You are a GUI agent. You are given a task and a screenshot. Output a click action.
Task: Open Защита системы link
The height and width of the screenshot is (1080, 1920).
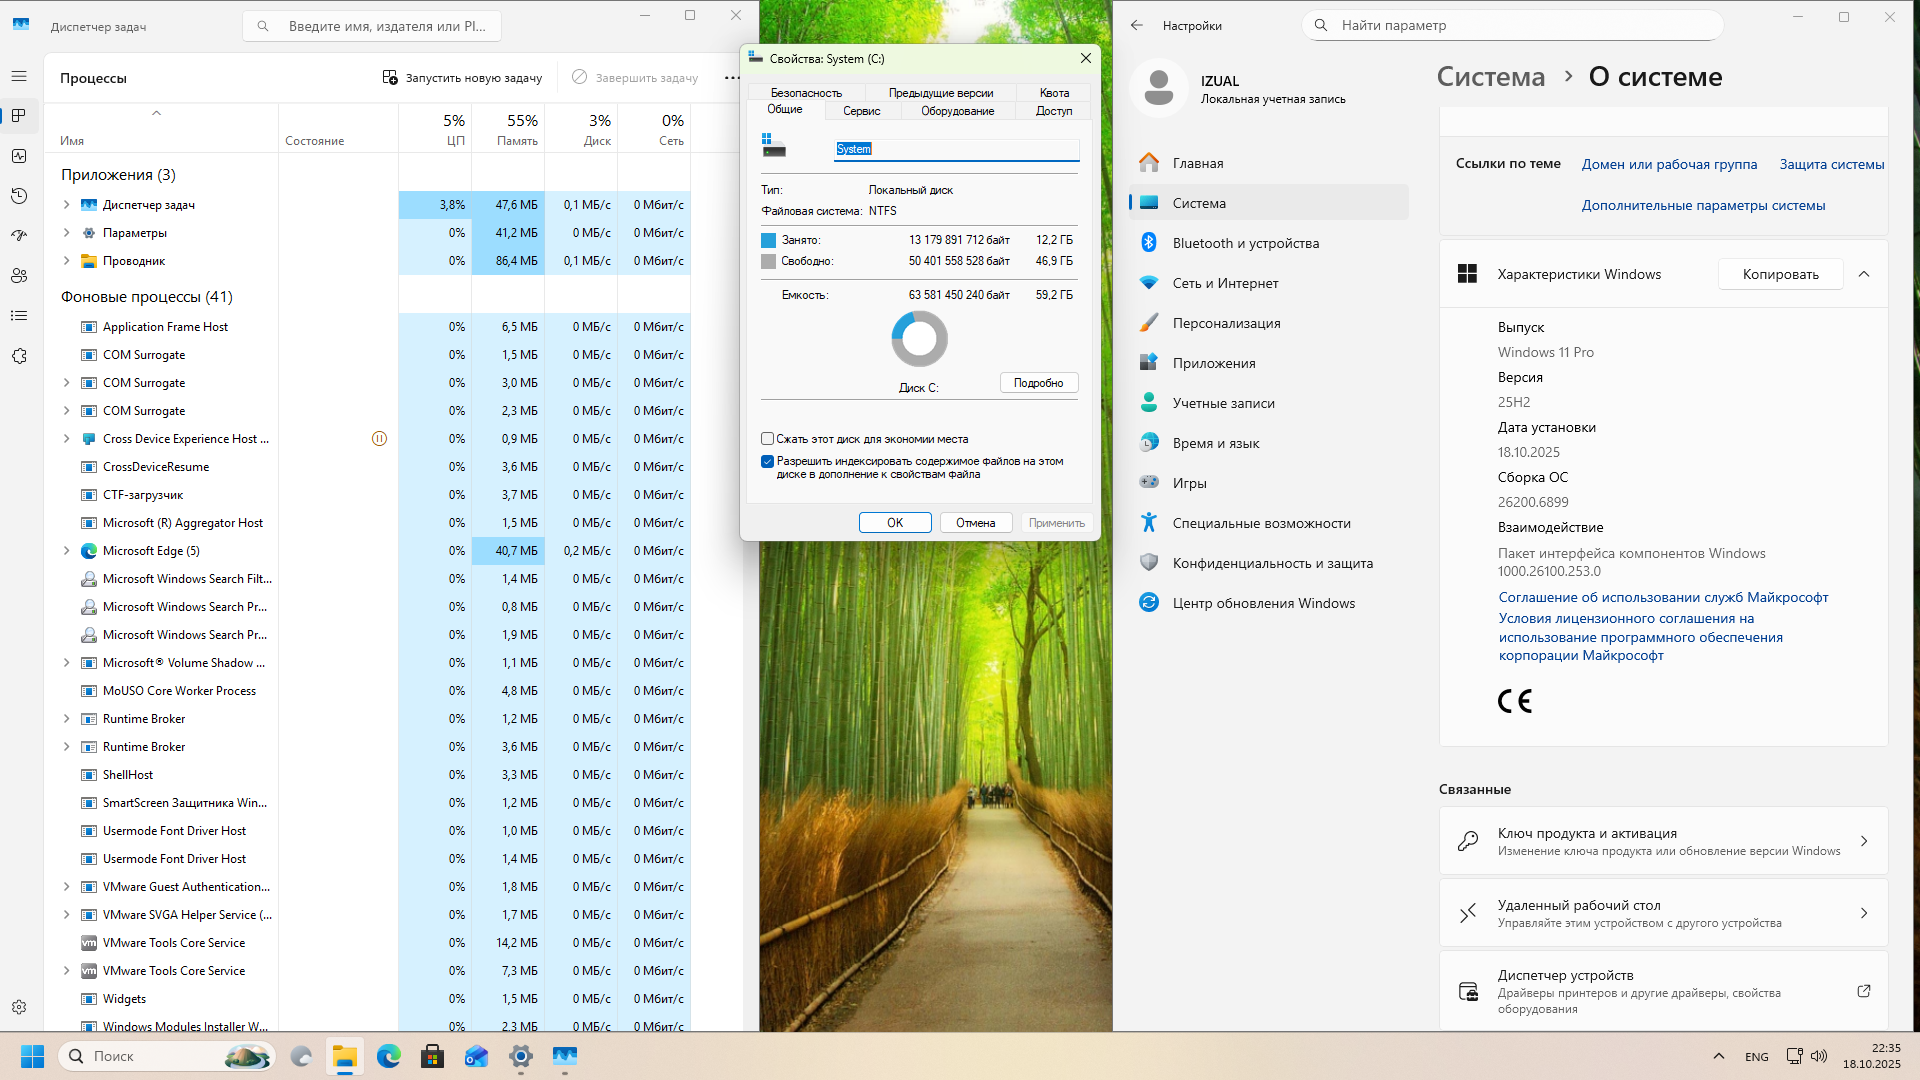tap(1831, 164)
